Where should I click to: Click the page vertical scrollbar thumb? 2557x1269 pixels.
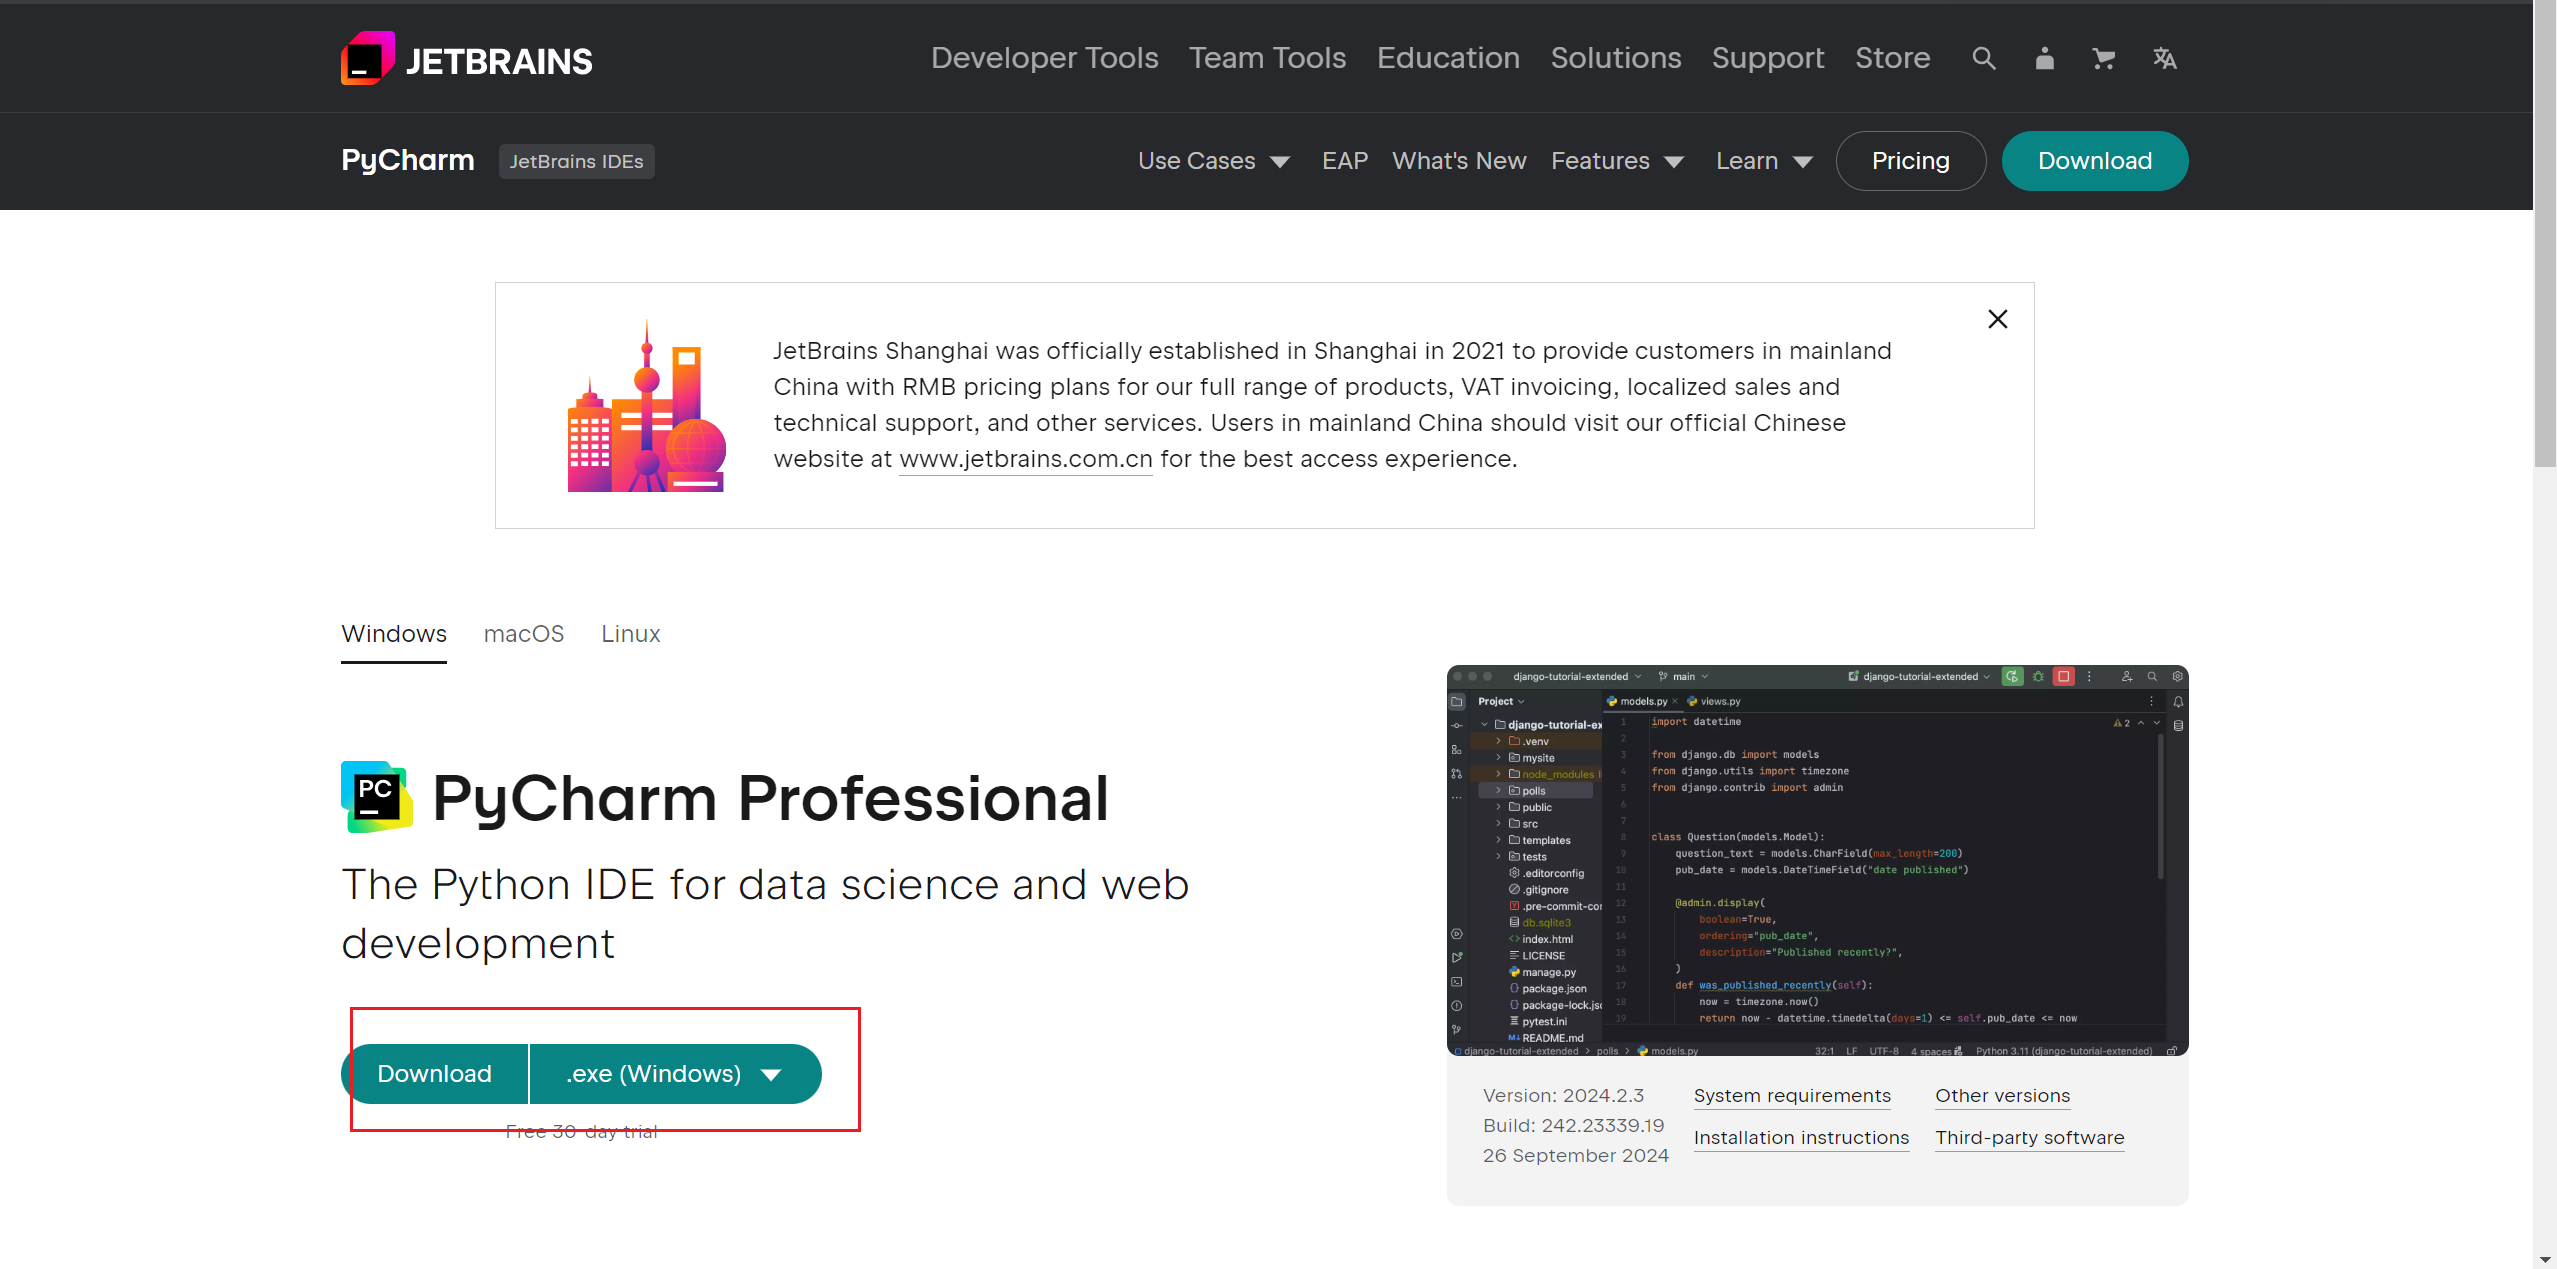2545,235
